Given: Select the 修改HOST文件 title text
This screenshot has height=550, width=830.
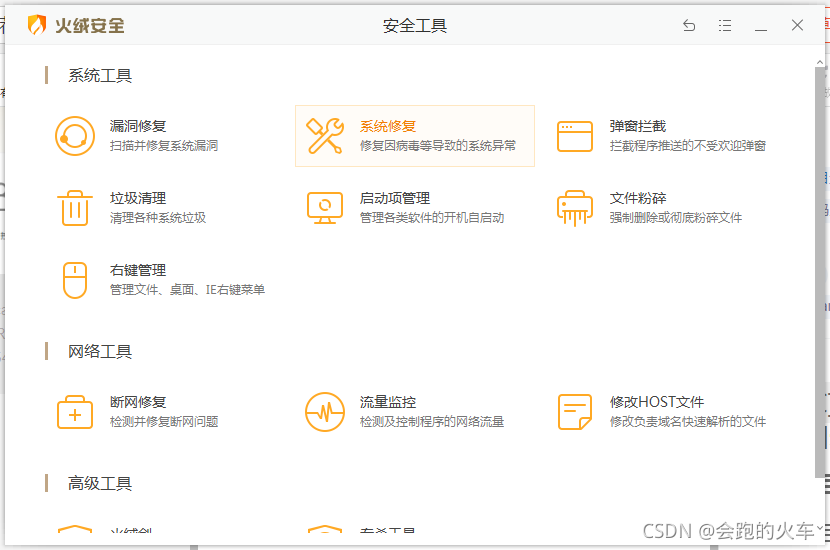Looking at the screenshot, I should pos(656,402).
